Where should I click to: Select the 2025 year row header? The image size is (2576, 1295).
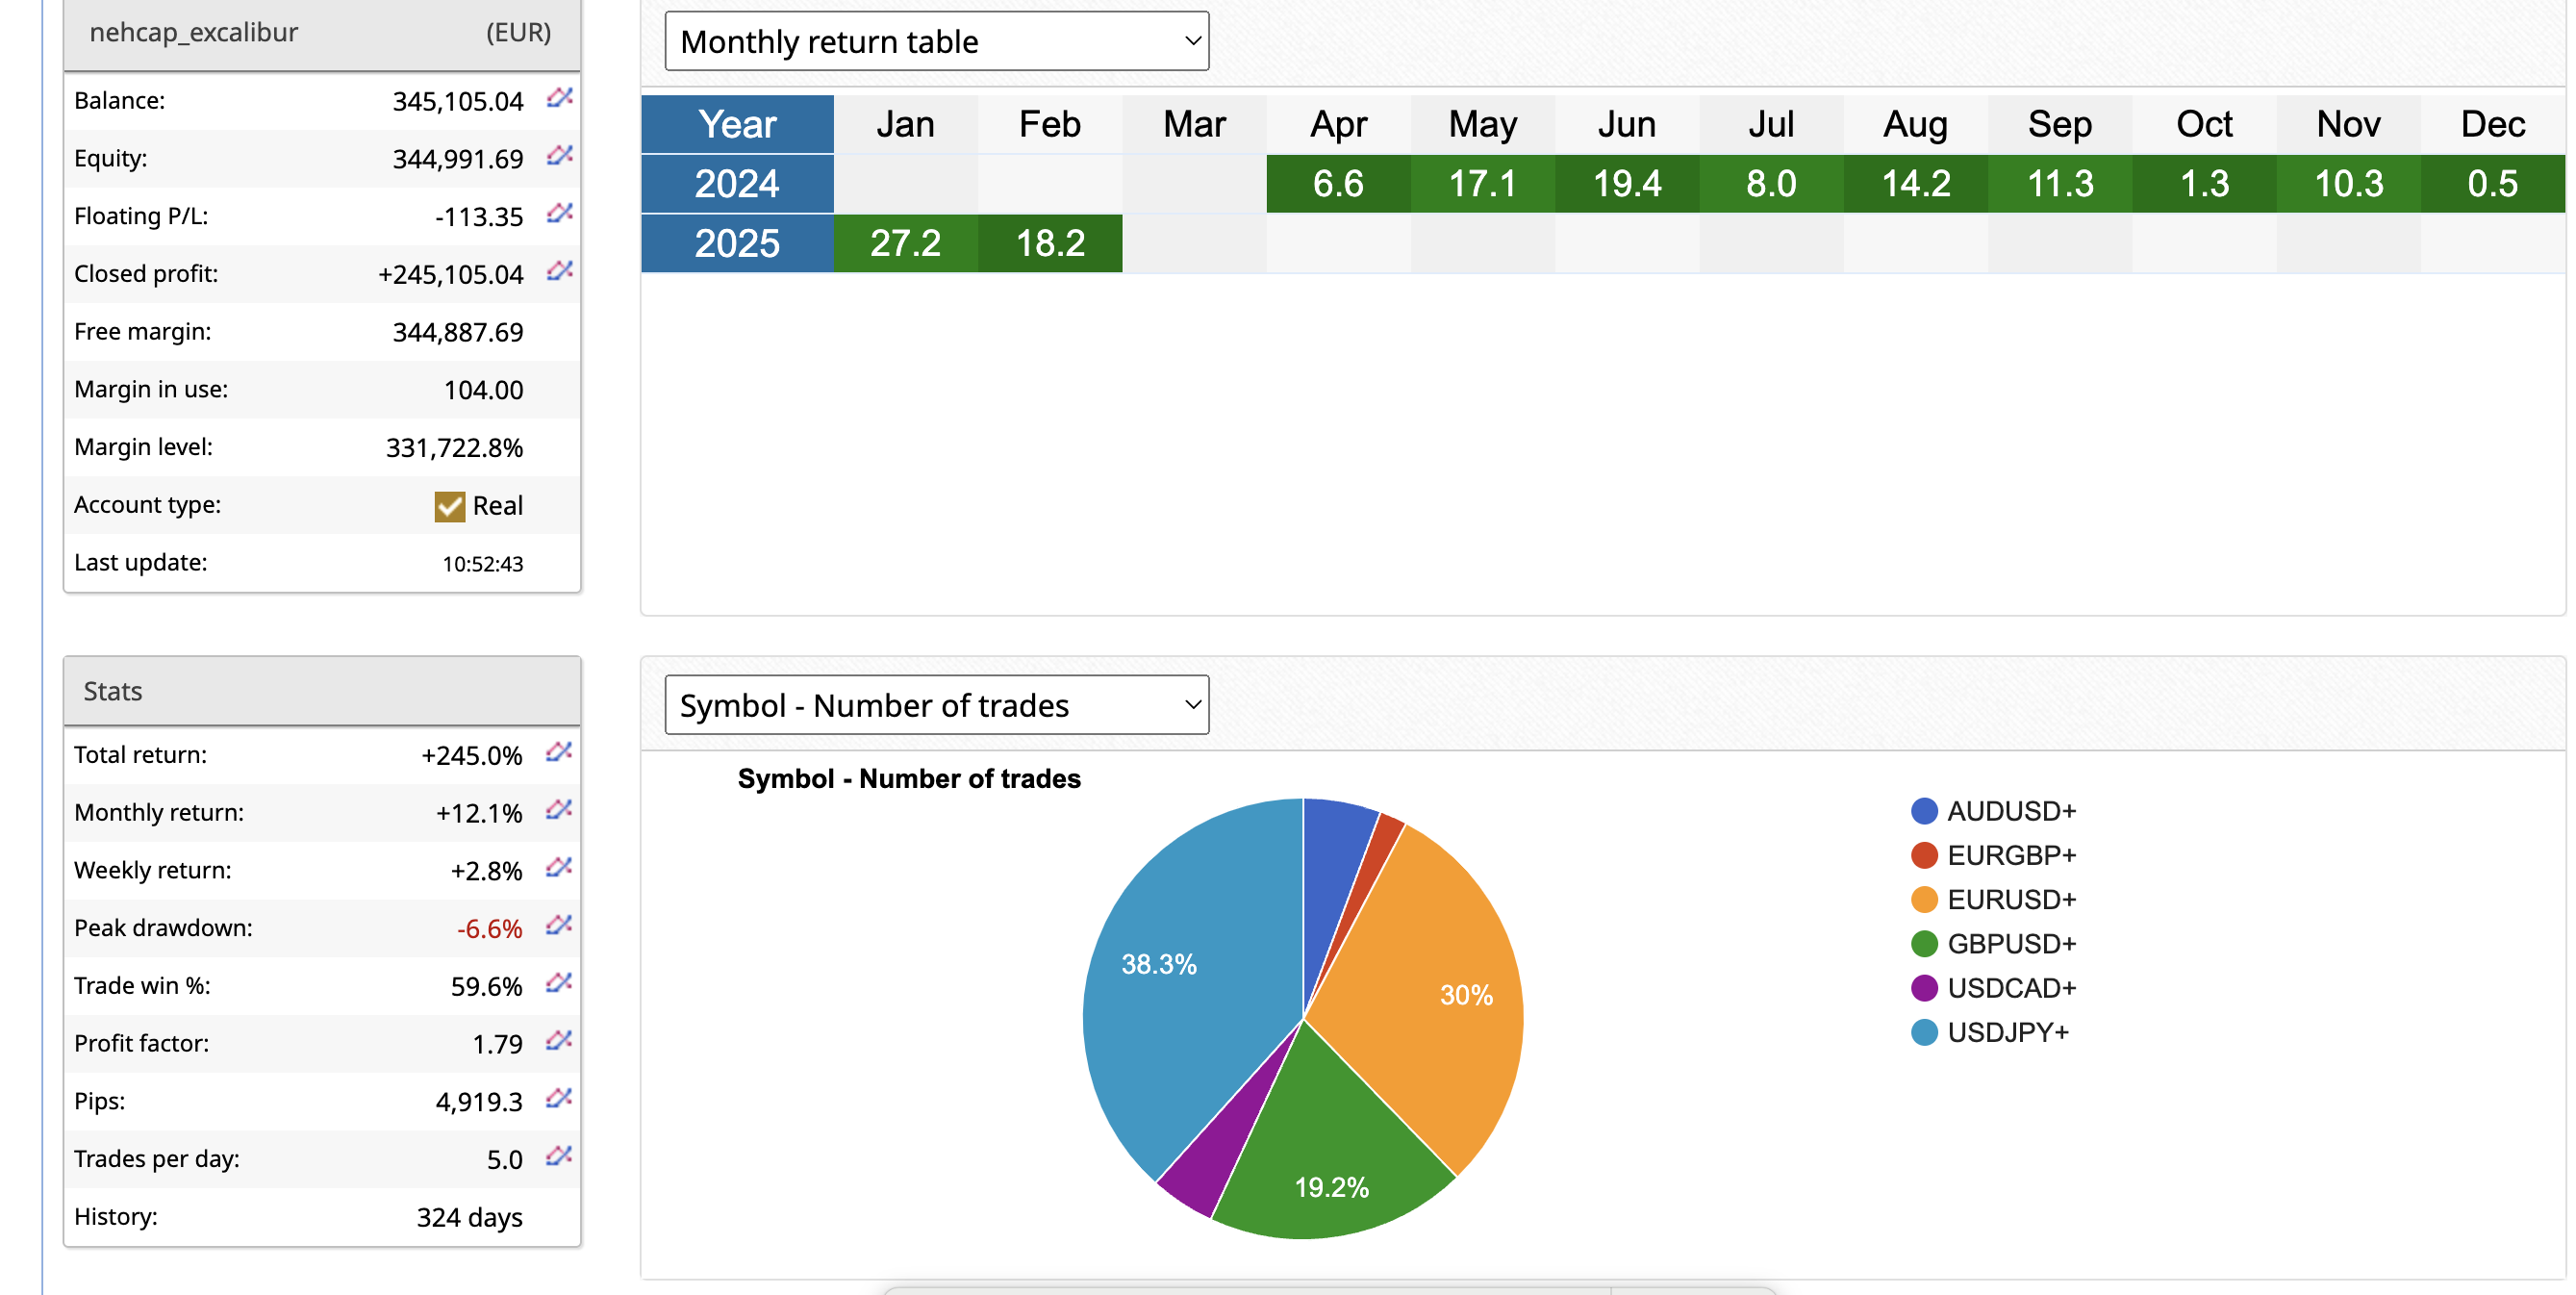[737, 243]
